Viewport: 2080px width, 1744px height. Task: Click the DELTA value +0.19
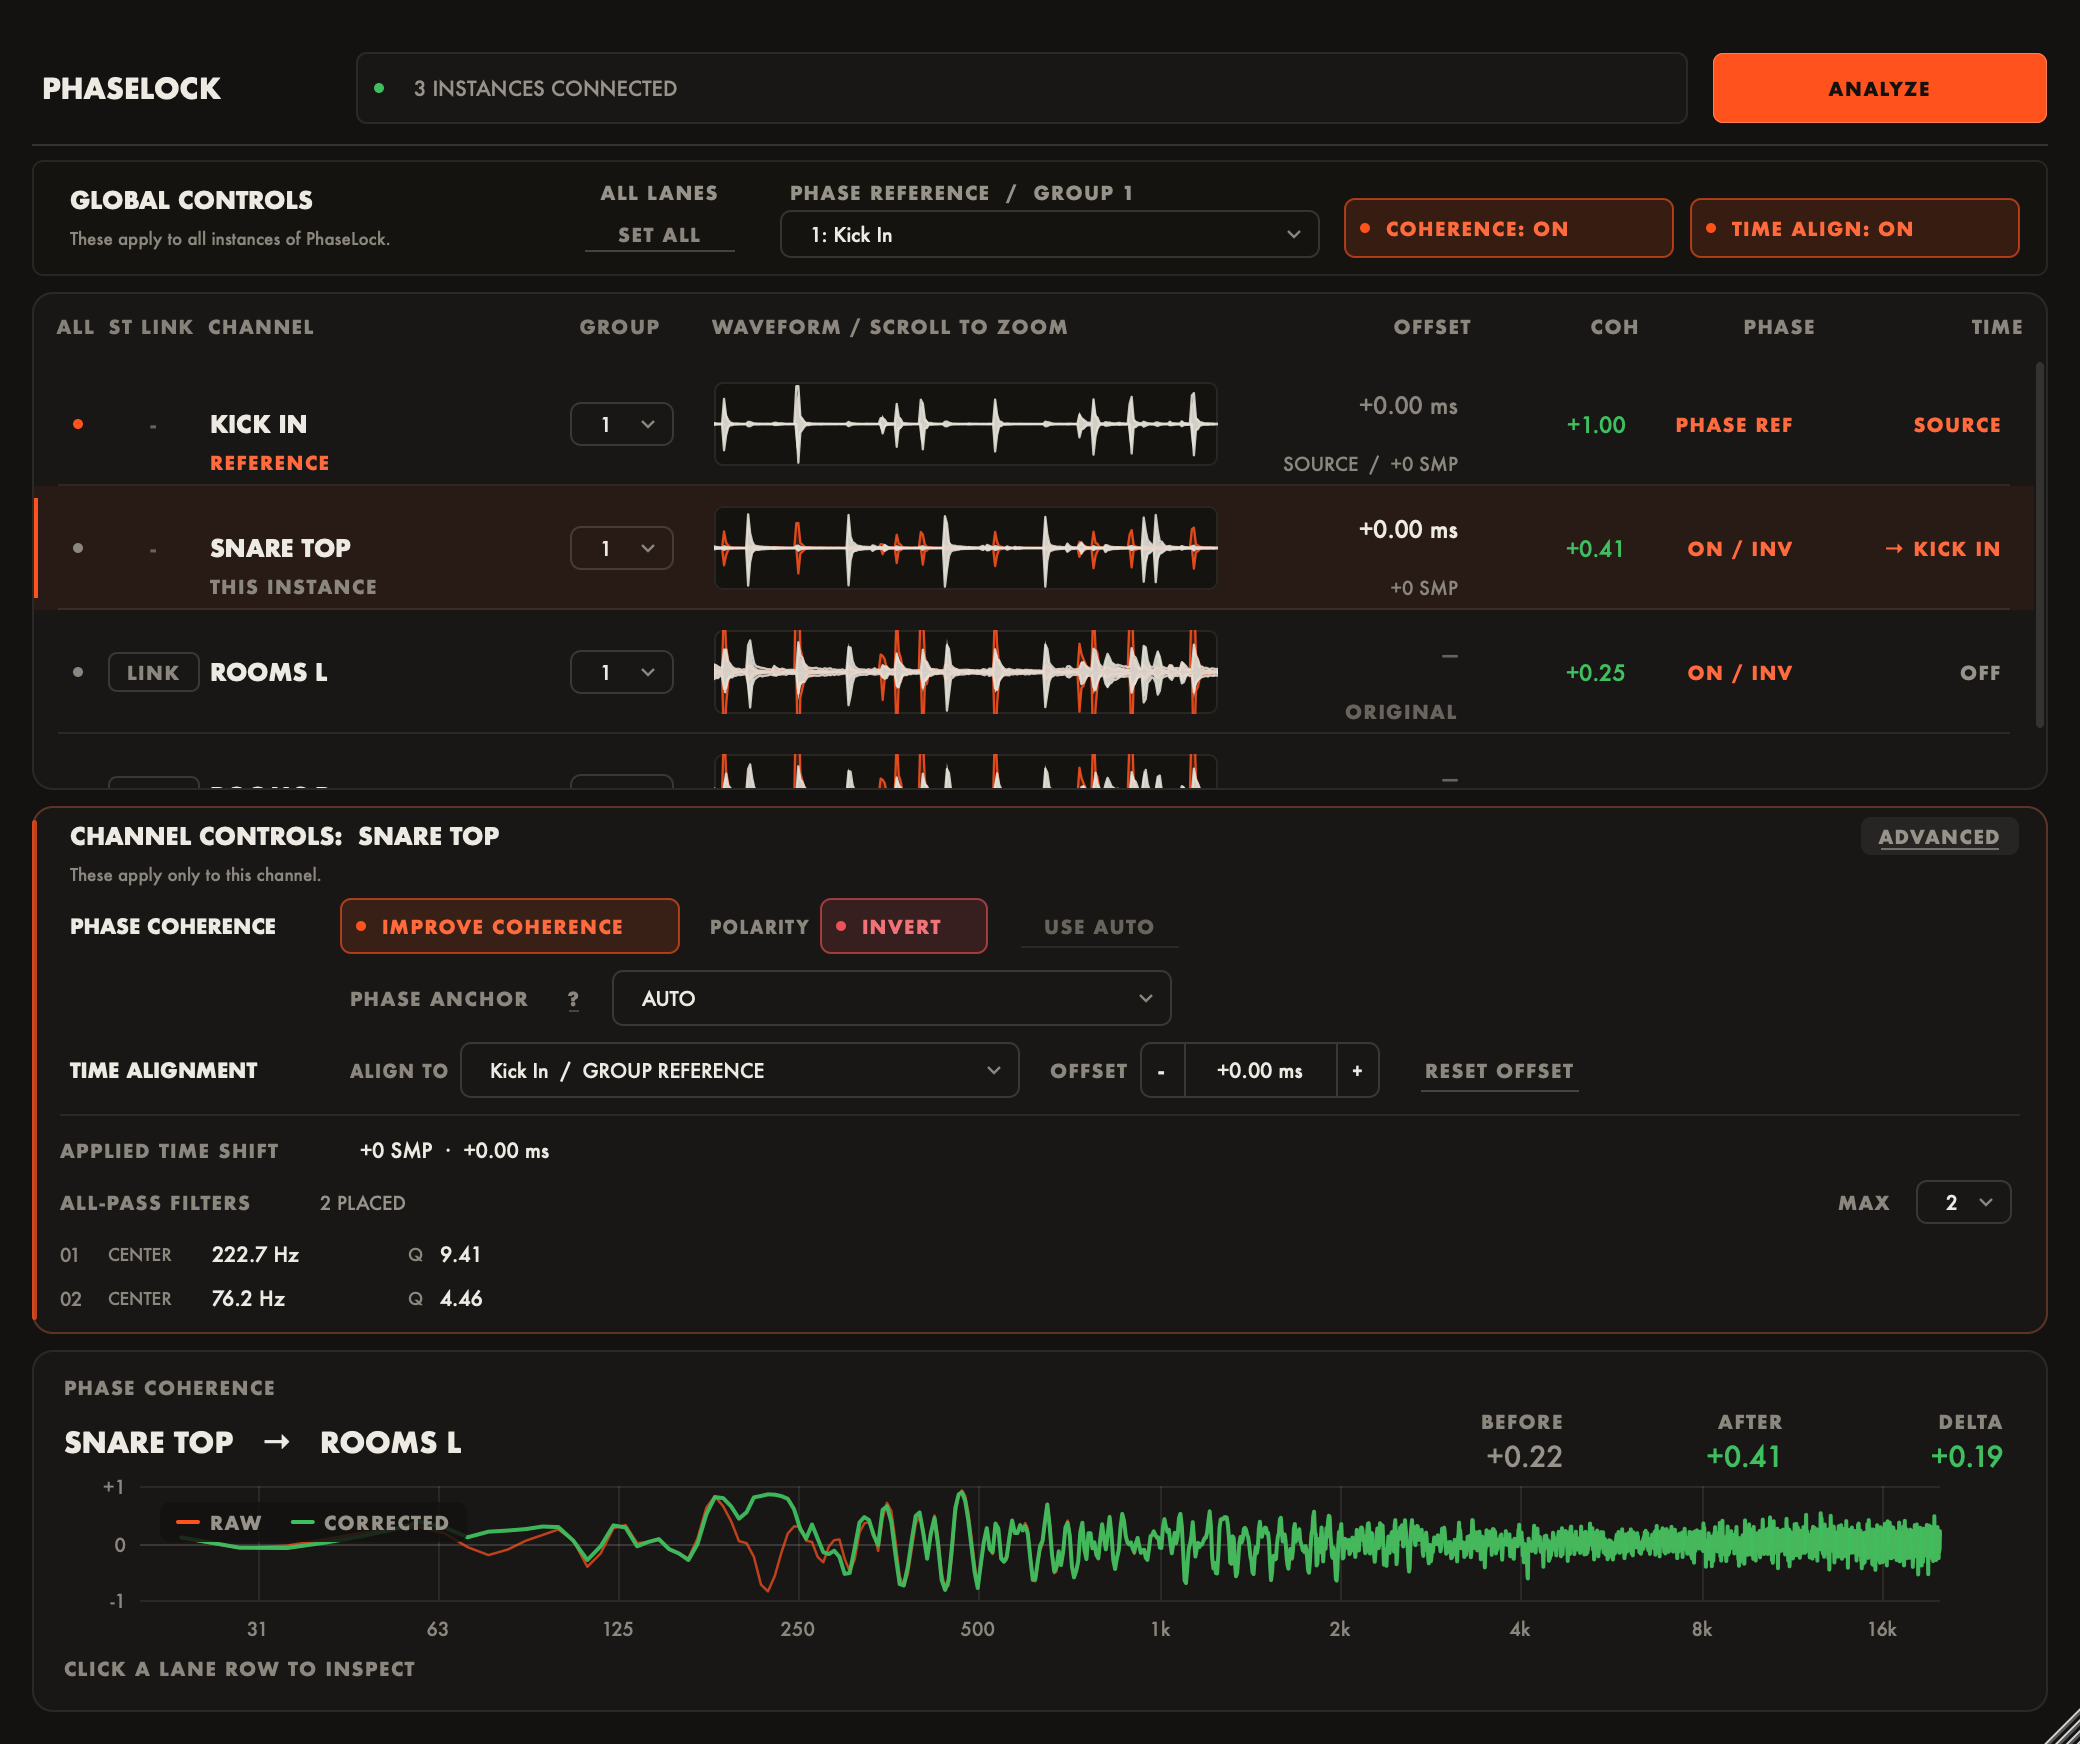tap(1966, 1456)
